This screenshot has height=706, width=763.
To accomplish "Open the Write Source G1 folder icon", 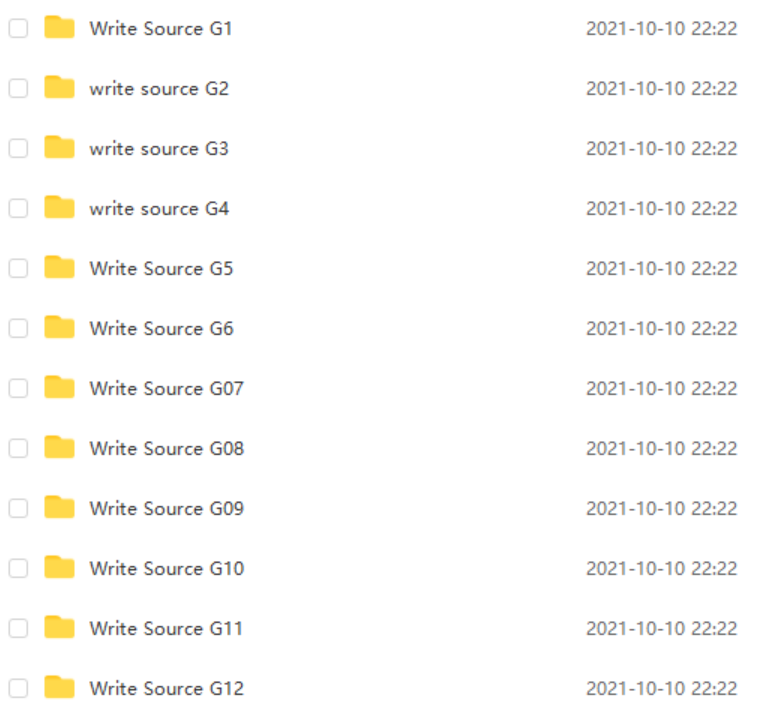I will (59, 27).
